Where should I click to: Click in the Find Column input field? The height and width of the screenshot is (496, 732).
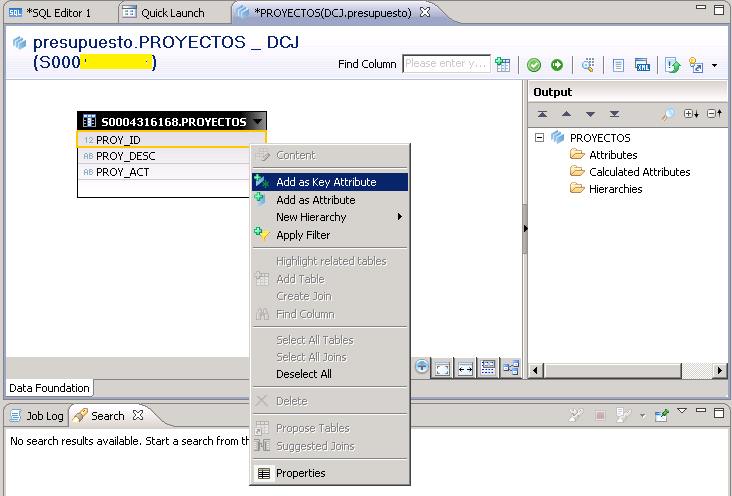click(x=445, y=64)
